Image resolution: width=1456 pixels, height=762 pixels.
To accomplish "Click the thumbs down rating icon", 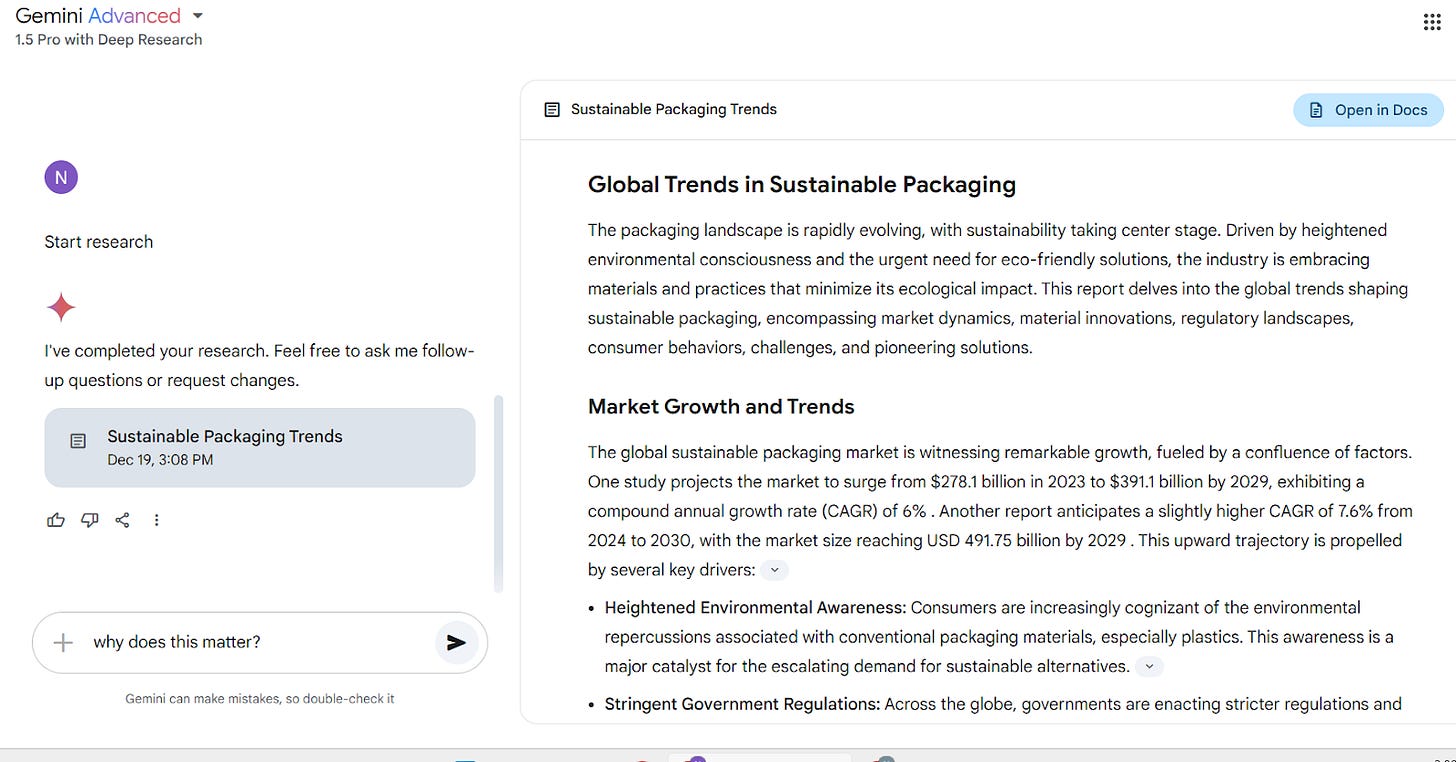I will click(89, 519).
